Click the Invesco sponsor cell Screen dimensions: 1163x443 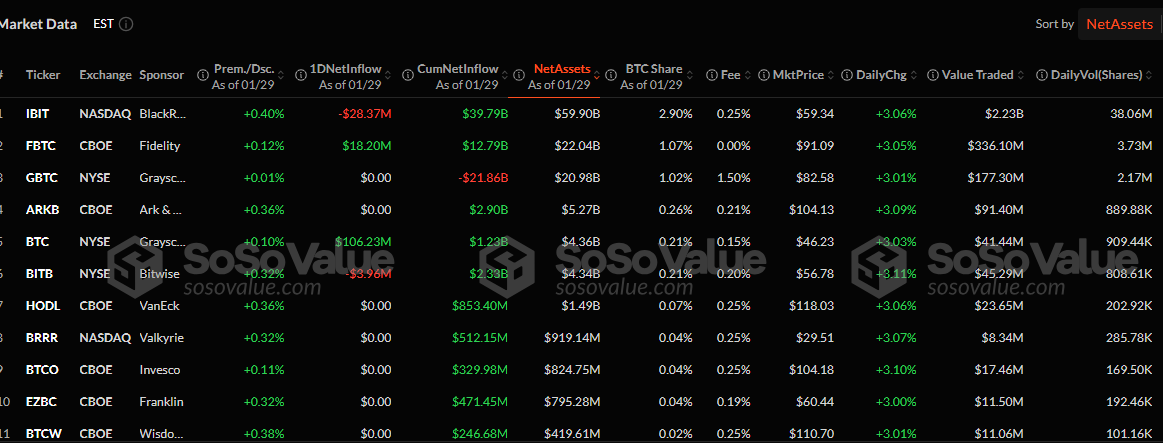coord(159,370)
